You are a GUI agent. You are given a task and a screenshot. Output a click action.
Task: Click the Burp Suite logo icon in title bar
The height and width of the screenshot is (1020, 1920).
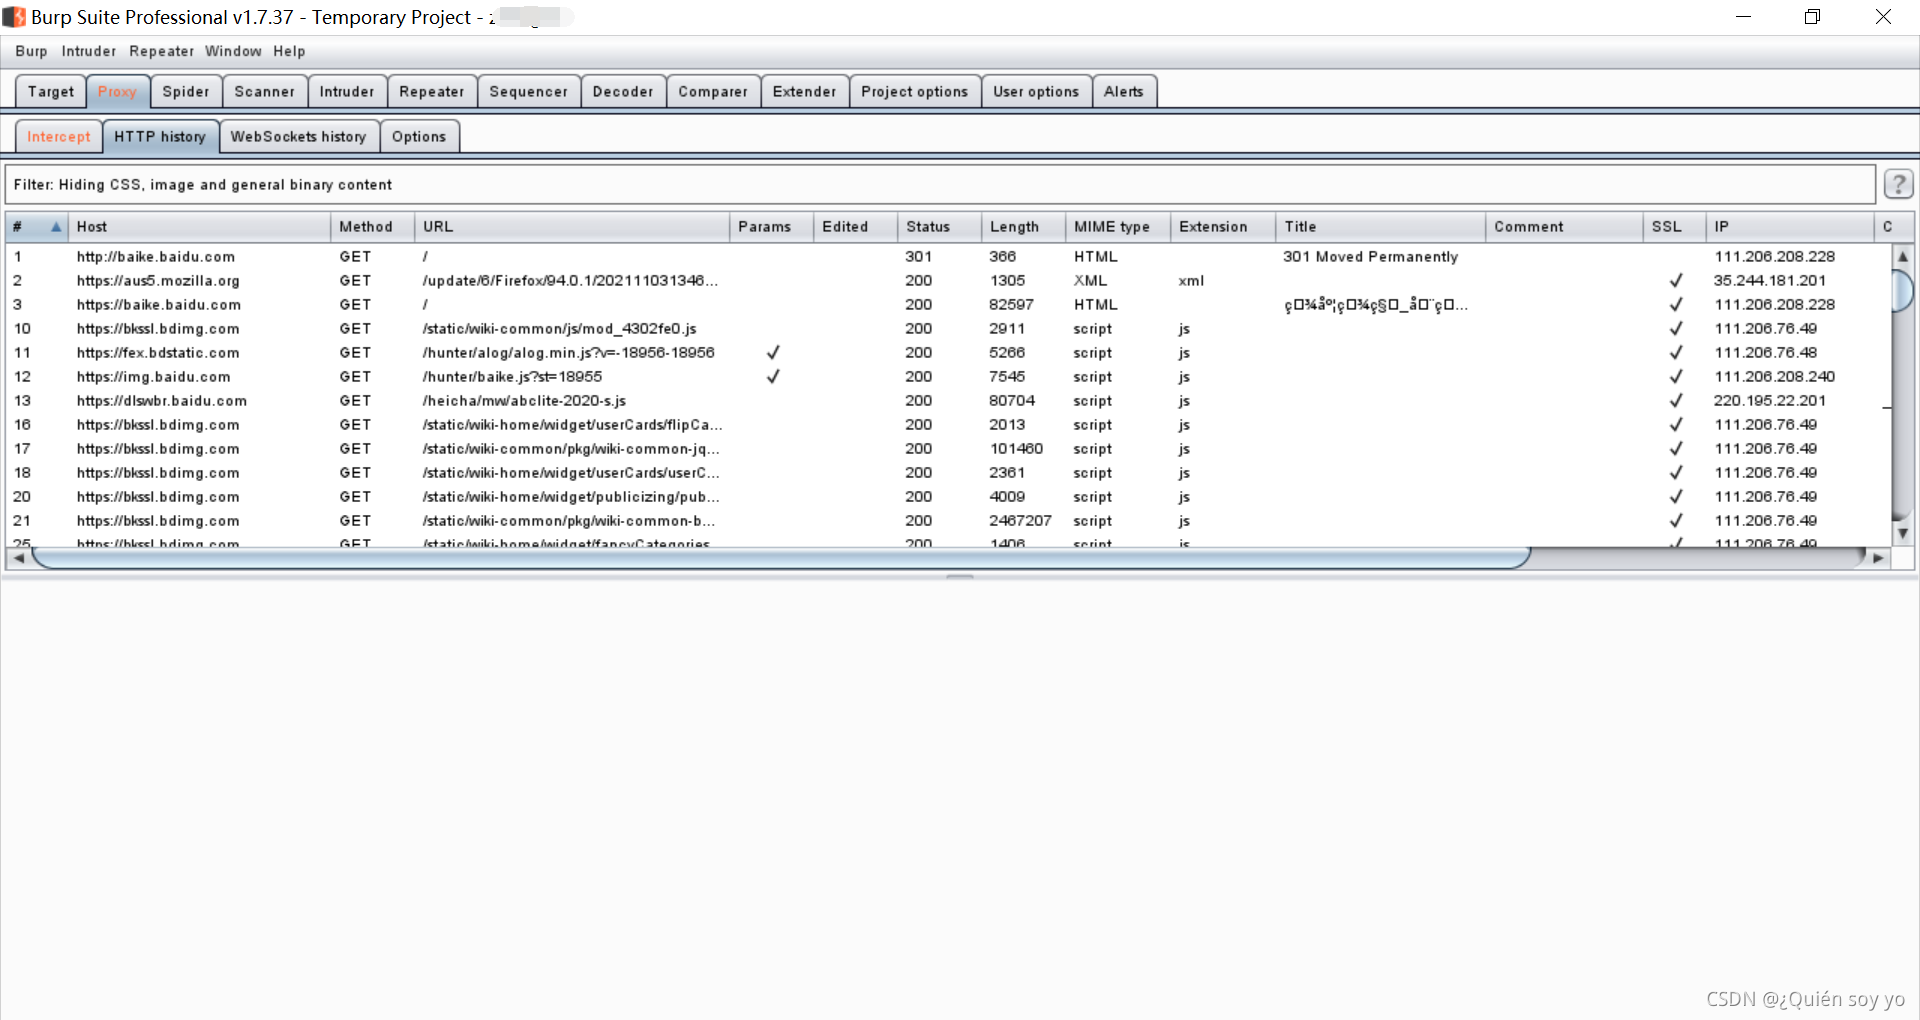pyautogui.click(x=14, y=17)
